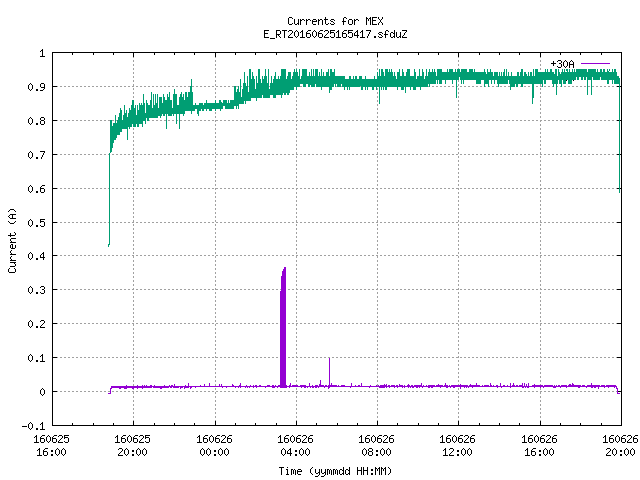Click the y-axis label 'Current (A)'
Screen dimensions: 640x480
(12, 240)
